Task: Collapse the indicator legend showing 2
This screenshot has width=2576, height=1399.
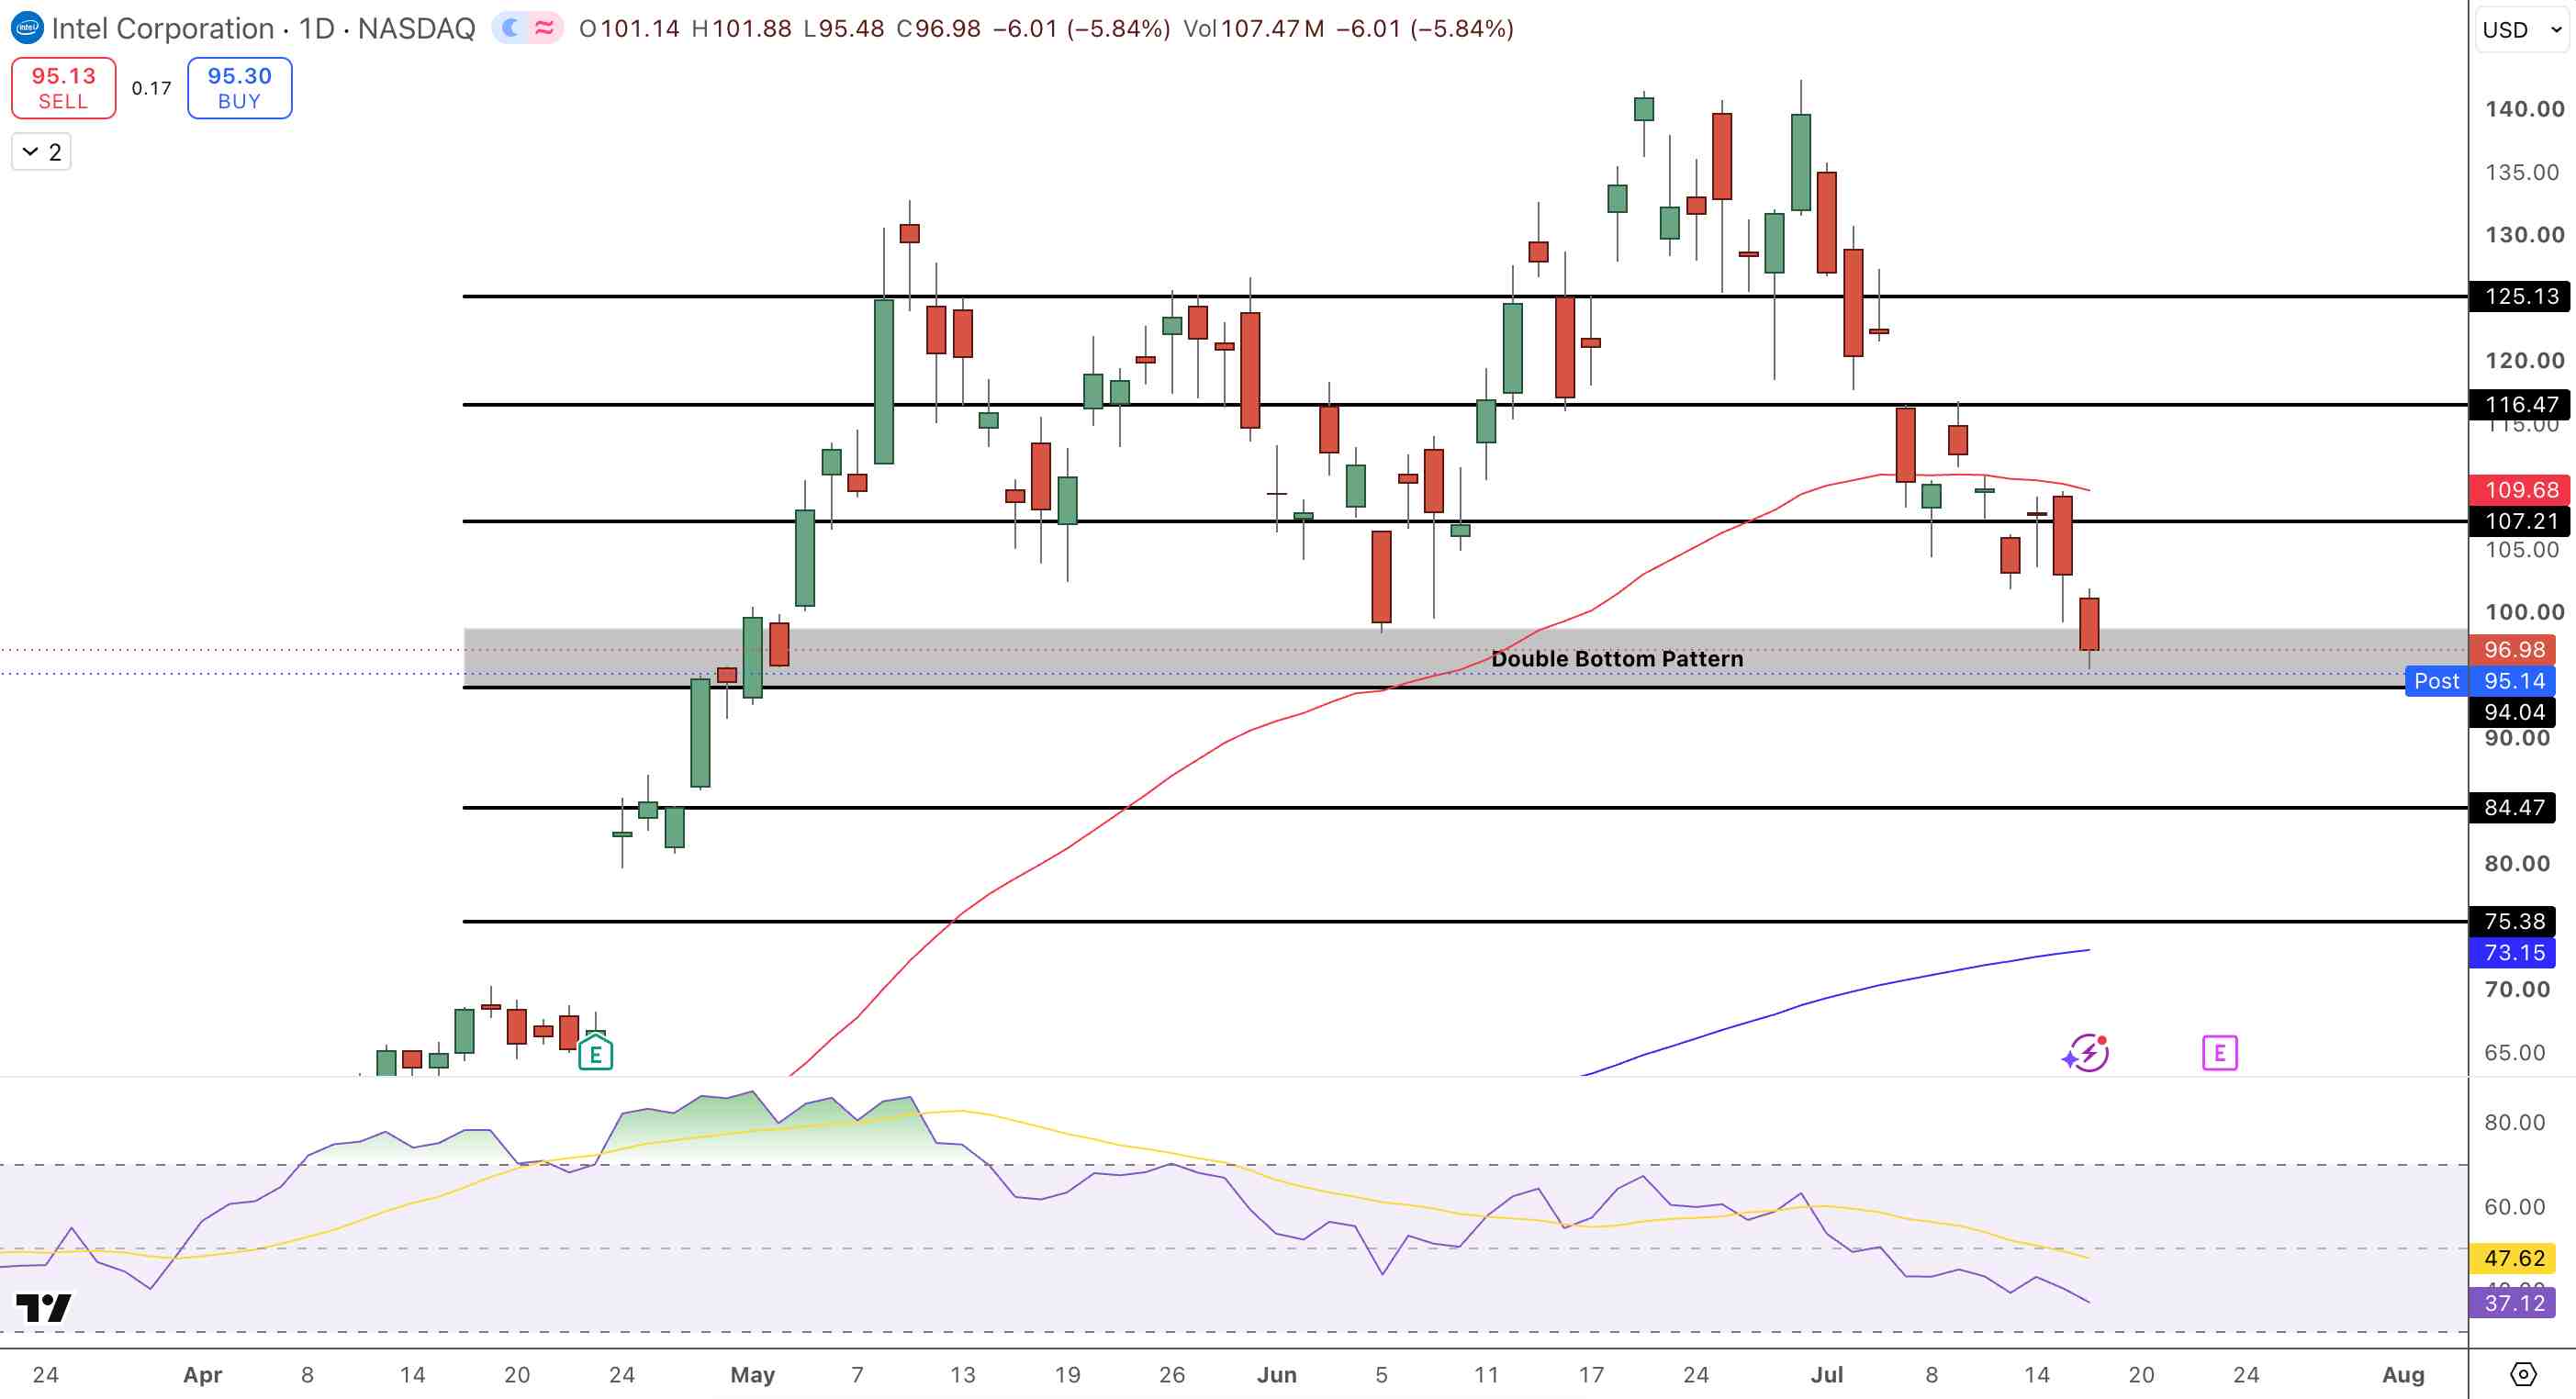Action: pos(41,152)
